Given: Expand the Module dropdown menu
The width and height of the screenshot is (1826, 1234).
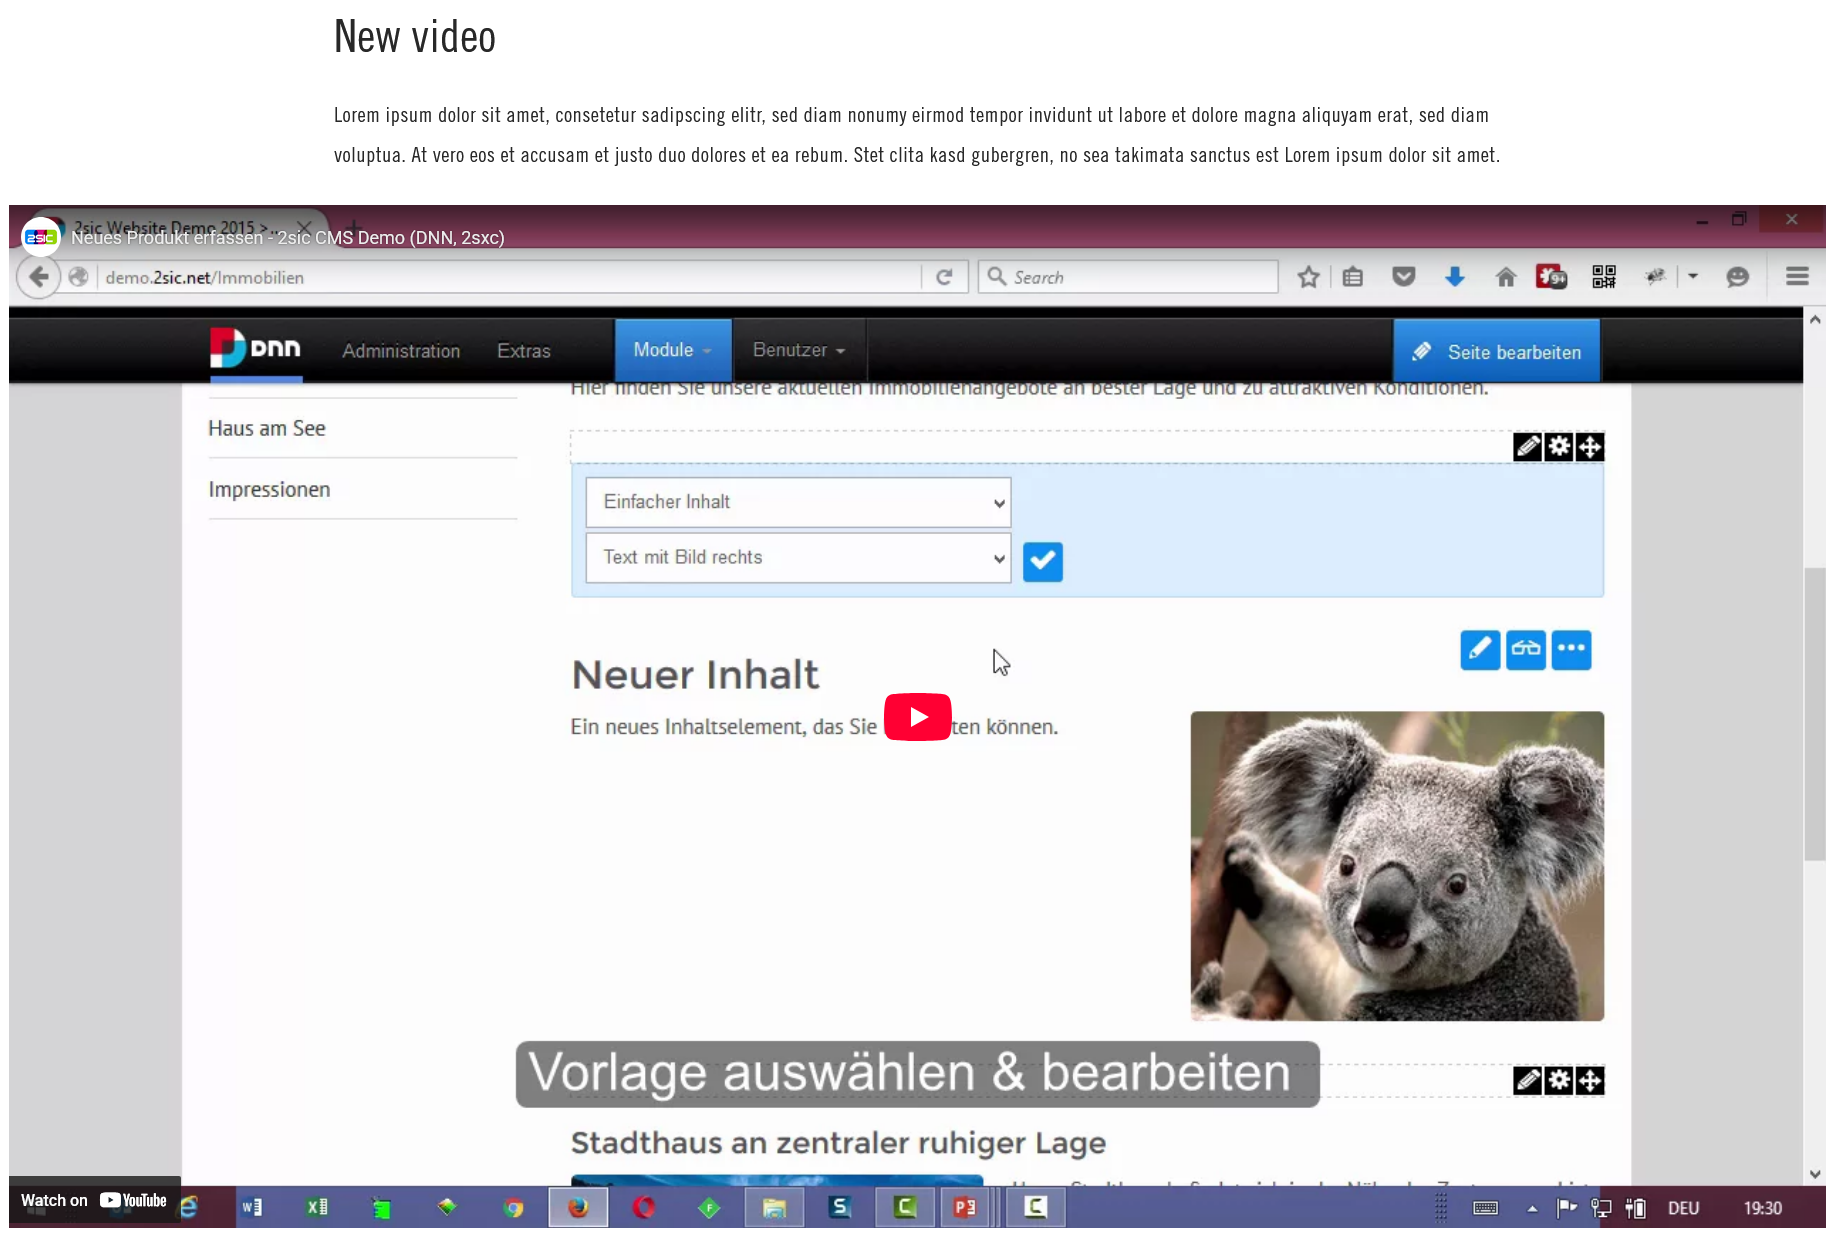Looking at the screenshot, I should [672, 350].
